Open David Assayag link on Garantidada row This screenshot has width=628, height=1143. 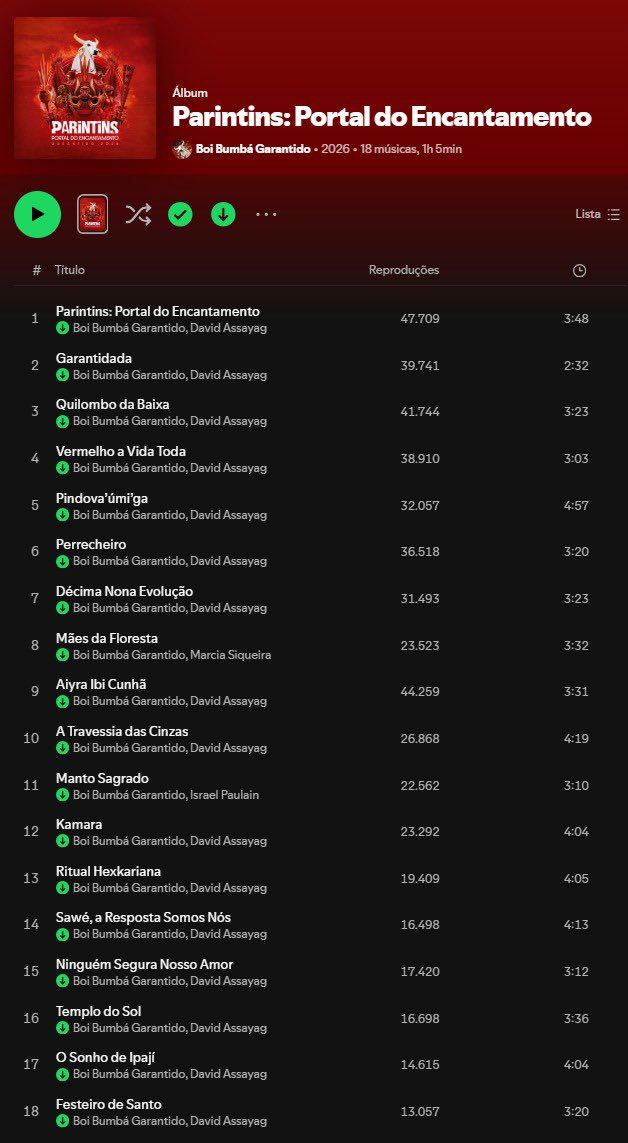click(x=228, y=375)
